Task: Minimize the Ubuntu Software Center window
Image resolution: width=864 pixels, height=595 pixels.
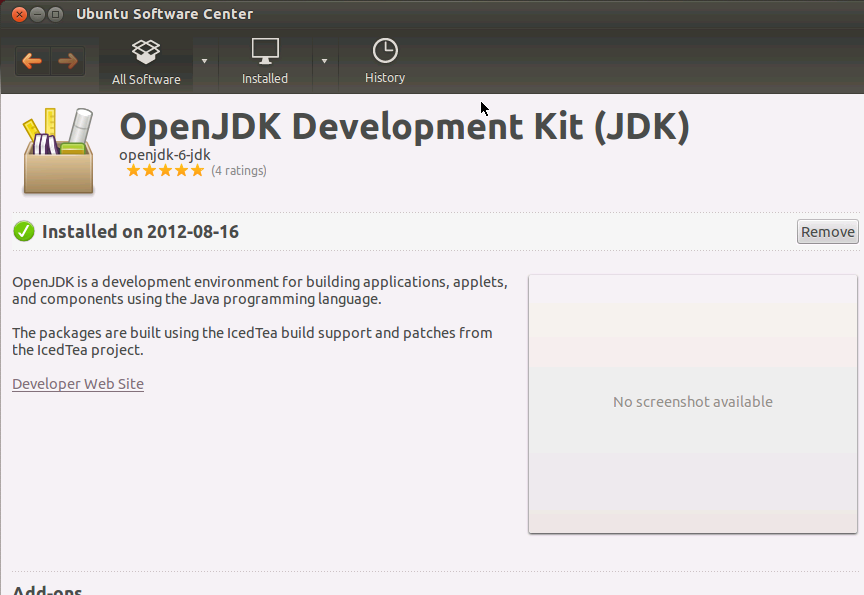Action: (37, 14)
